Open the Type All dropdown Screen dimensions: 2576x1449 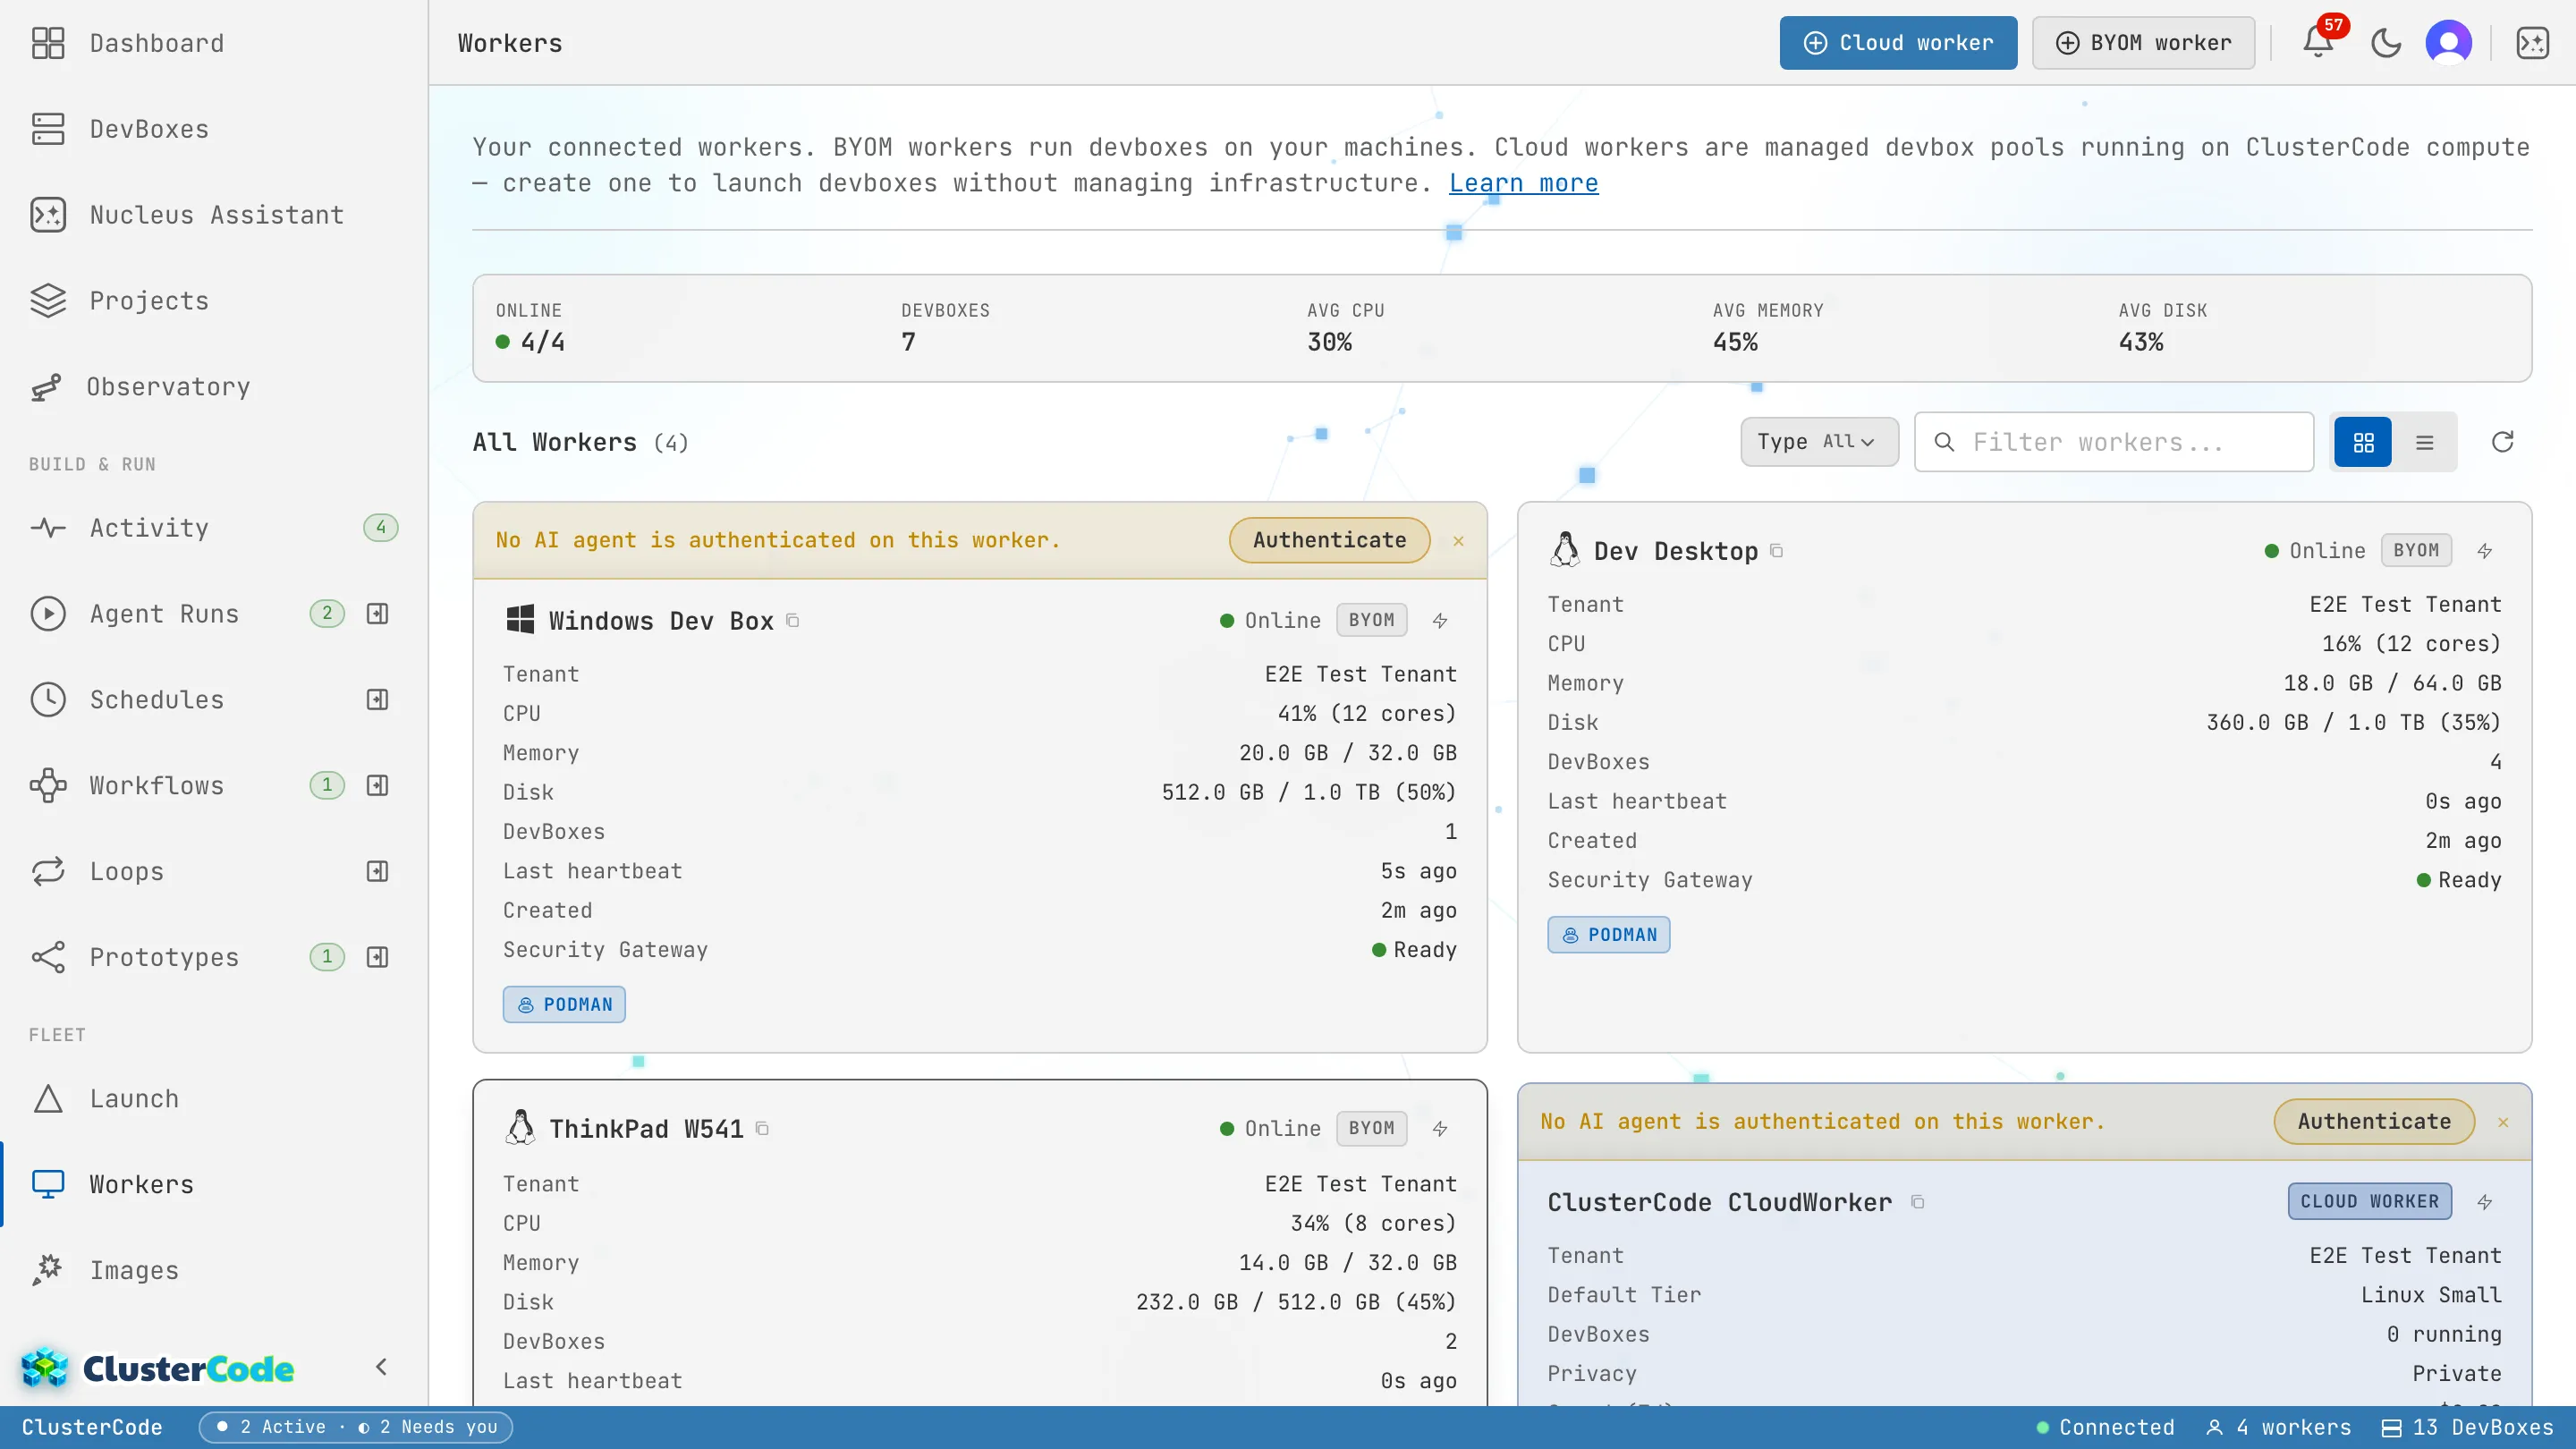[1819, 442]
